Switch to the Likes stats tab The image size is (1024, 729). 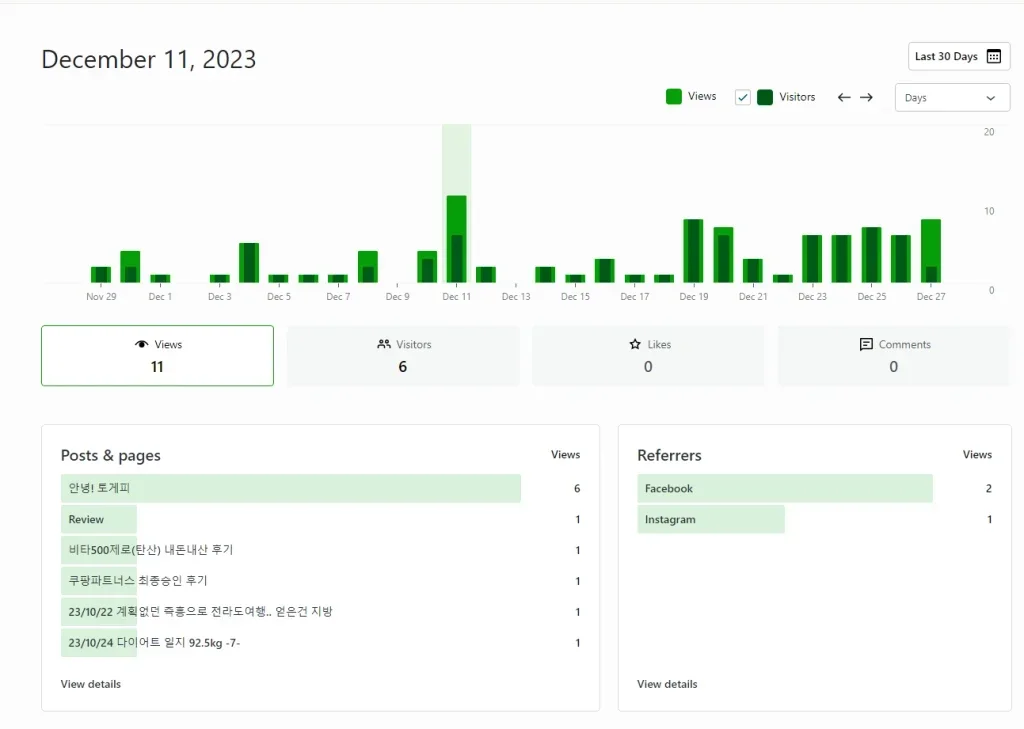[x=648, y=356]
